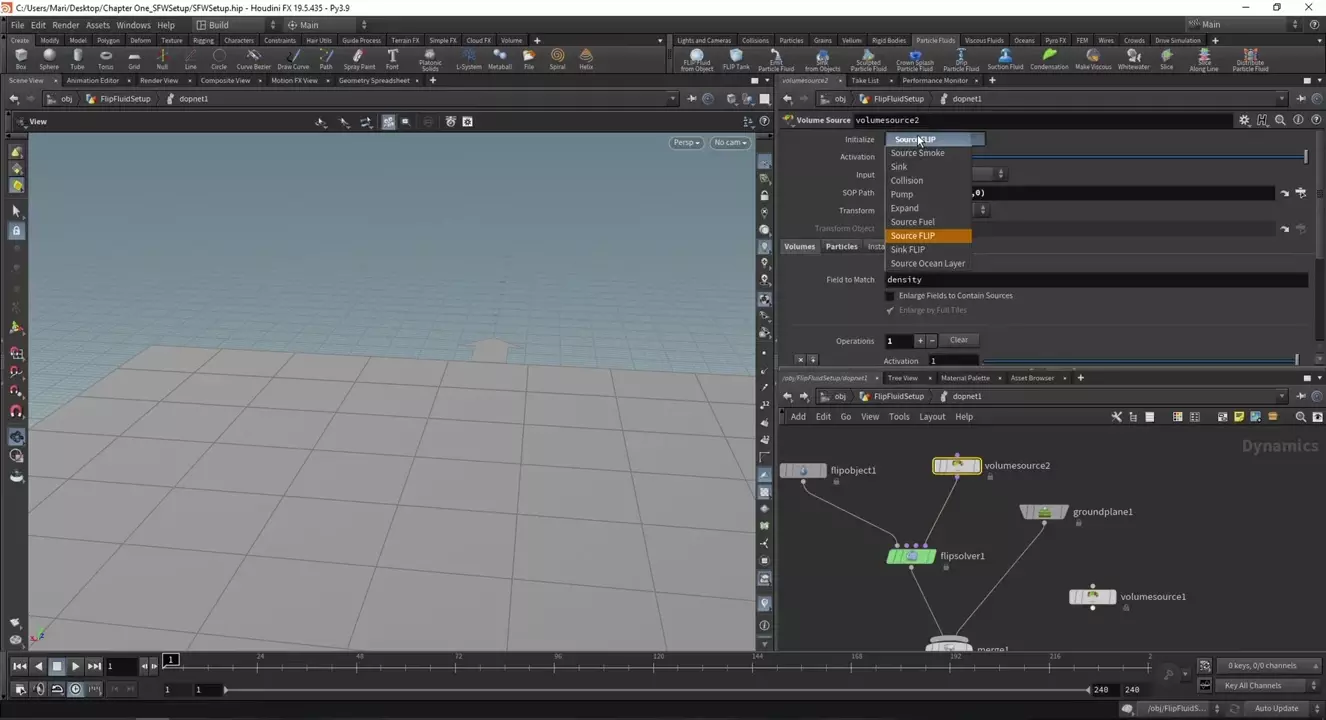1326x720 pixels.
Task: Choose the FLIP Tank shelf tool
Action: pyautogui.click(x=736, y=58)
